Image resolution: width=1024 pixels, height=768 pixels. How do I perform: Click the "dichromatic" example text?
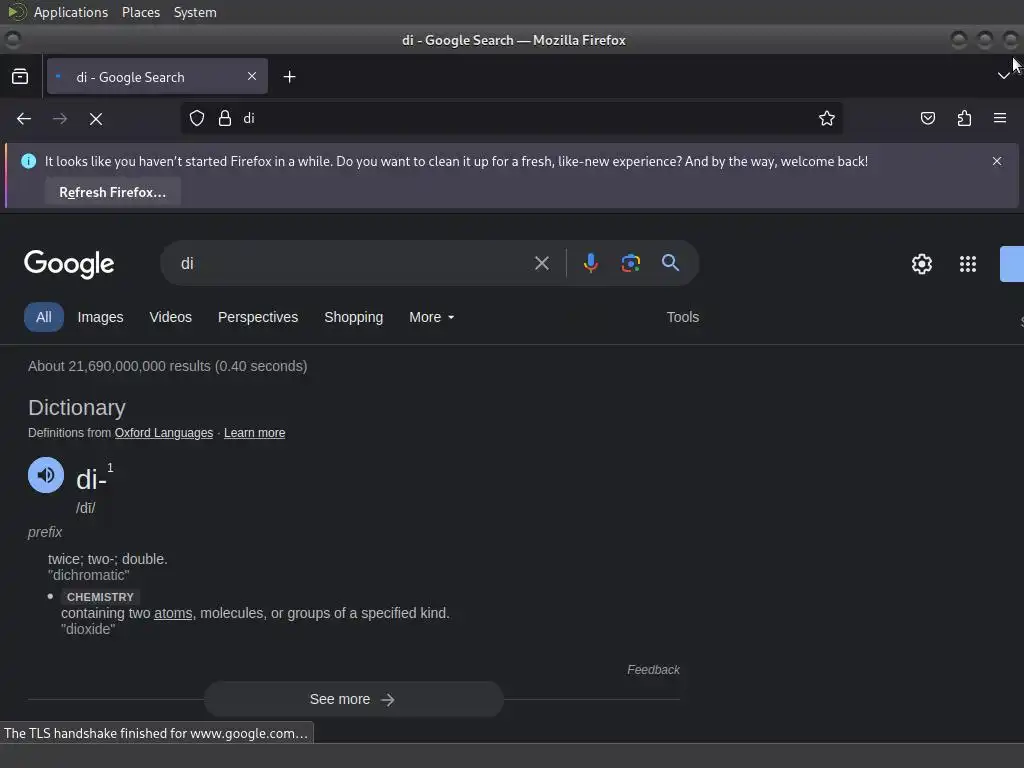click(x=89, y=575)
